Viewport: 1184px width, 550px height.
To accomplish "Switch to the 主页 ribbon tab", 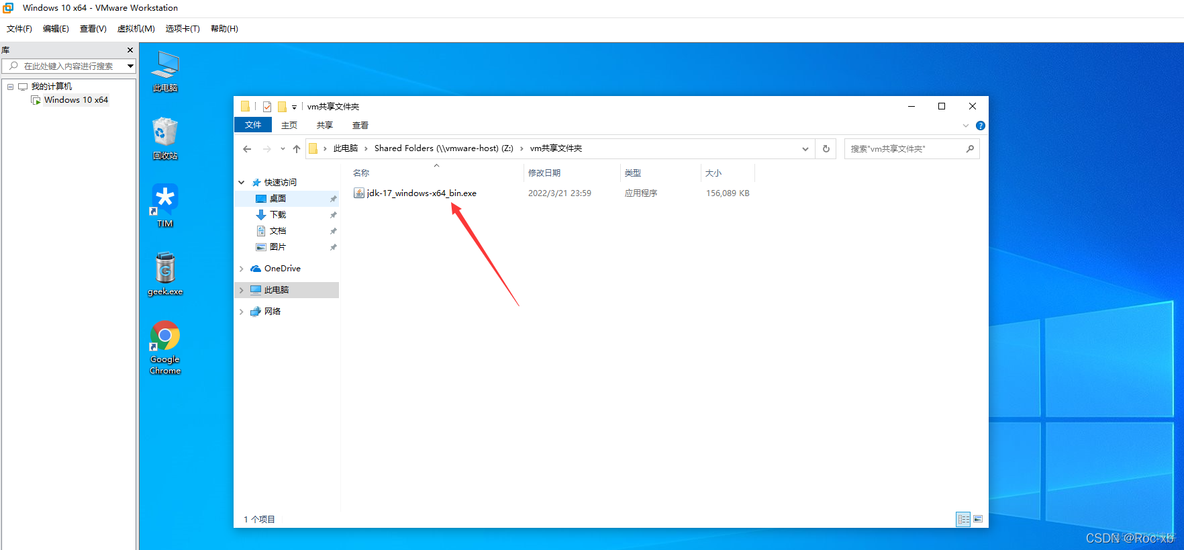I will (x=289, y=125).
